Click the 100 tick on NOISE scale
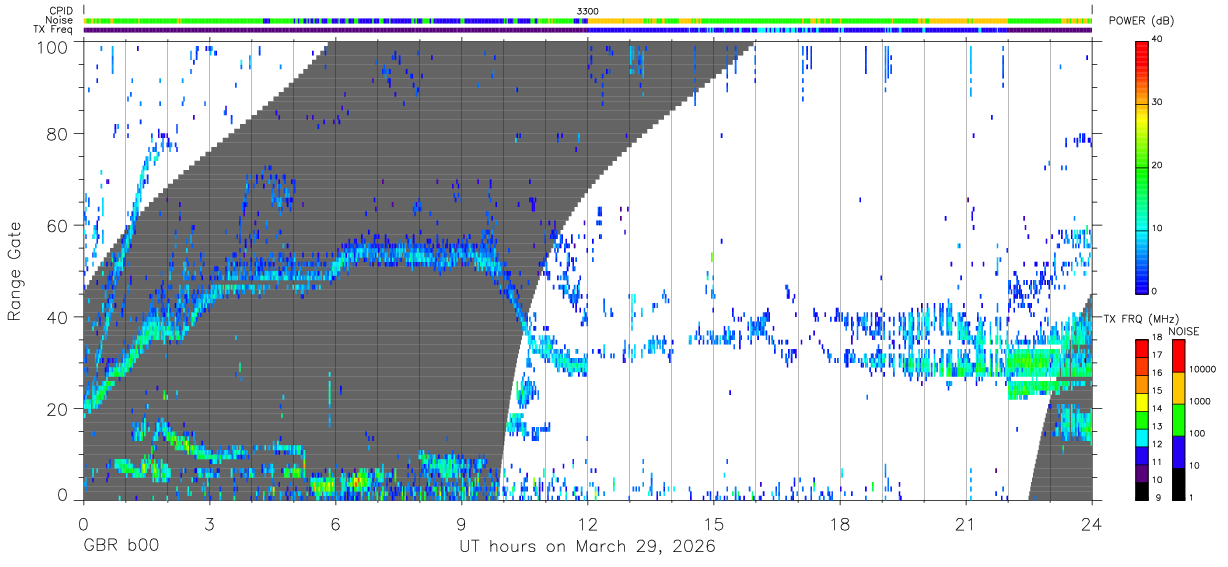The height and width of the screenshot is (567, 1228). [1198, 433]
